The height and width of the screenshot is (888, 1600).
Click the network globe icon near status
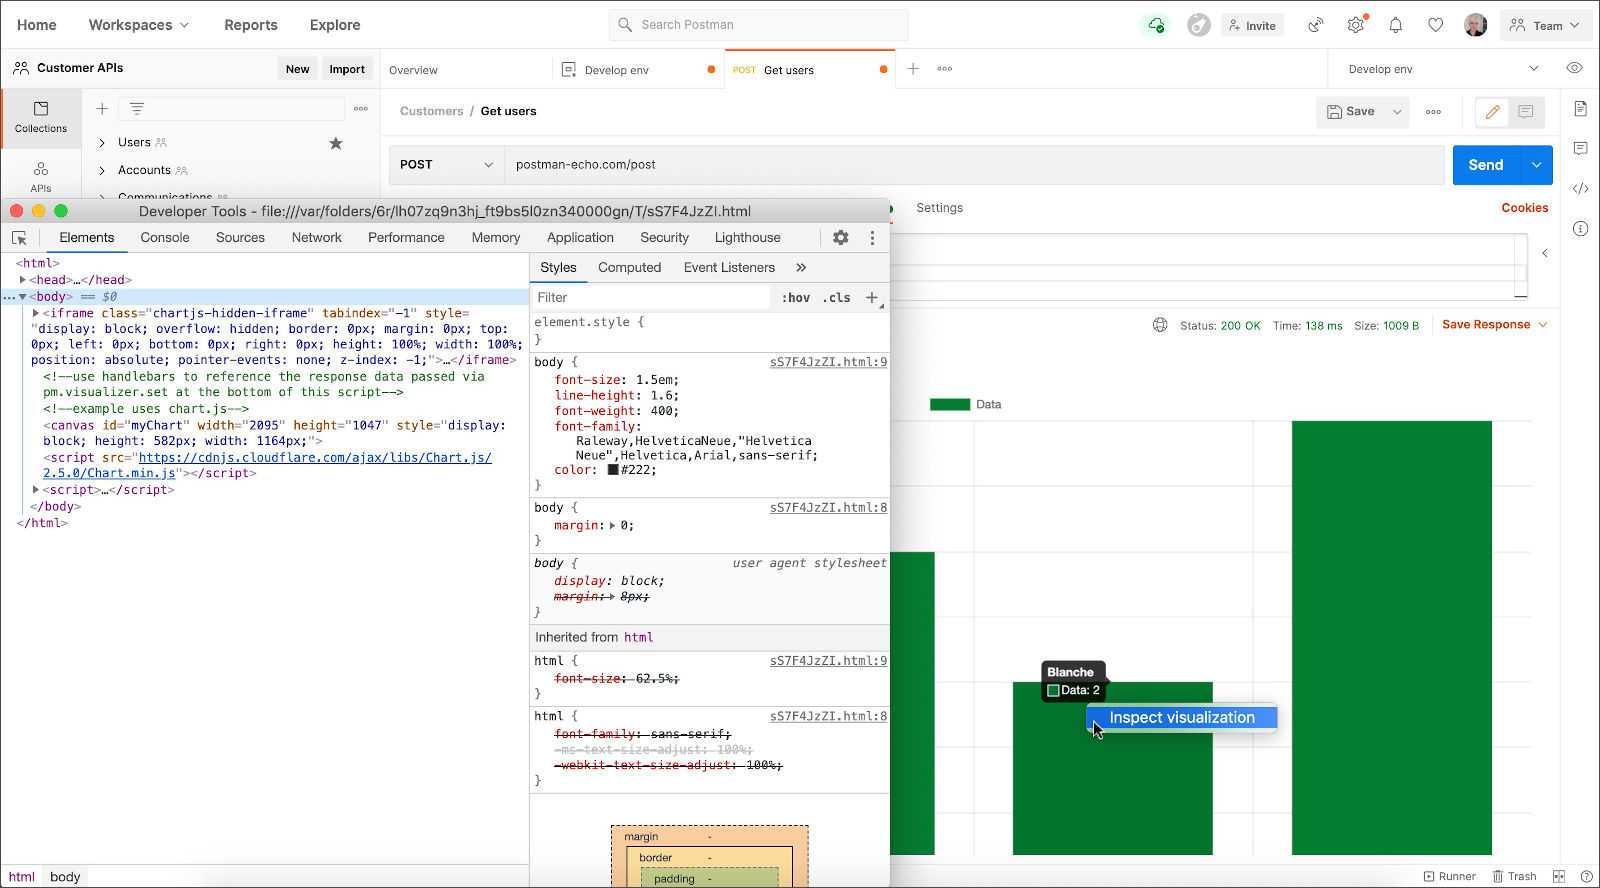point(1160,325)
